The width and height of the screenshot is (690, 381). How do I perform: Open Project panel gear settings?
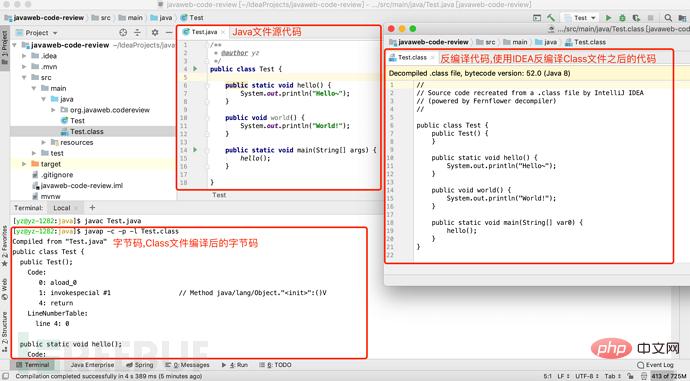[x=155, y=33]
